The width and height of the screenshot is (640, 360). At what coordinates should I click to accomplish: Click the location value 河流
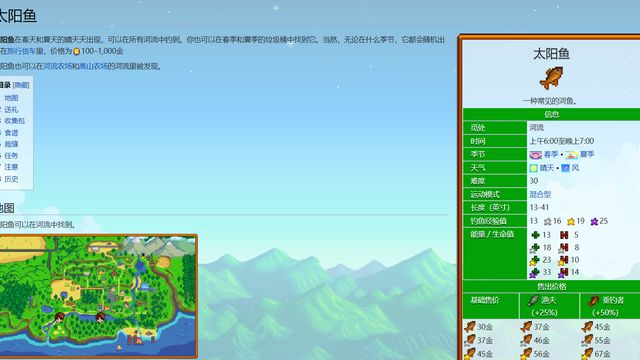tap(537, 128)
